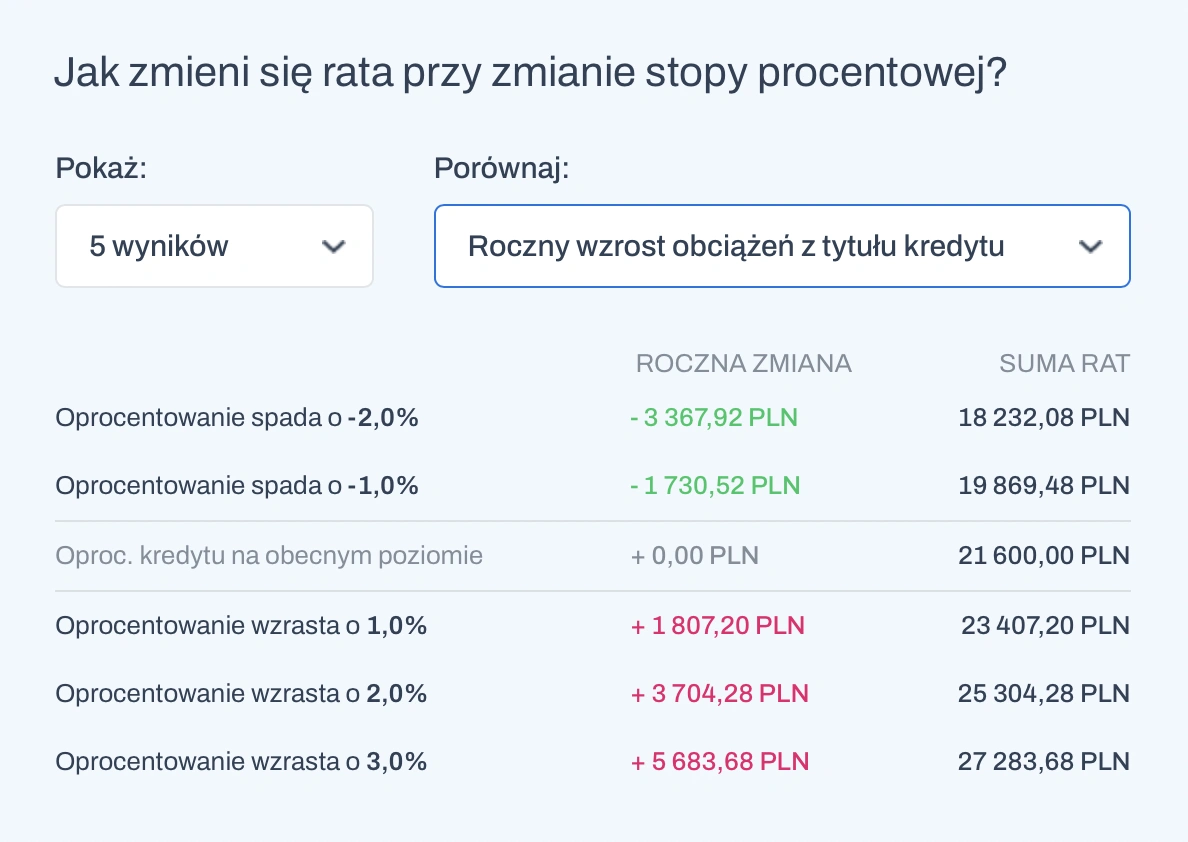
Task: Click the "27 283,68 PLN" installment sum
Action: pyautogui.click(x=1043, y=762)
